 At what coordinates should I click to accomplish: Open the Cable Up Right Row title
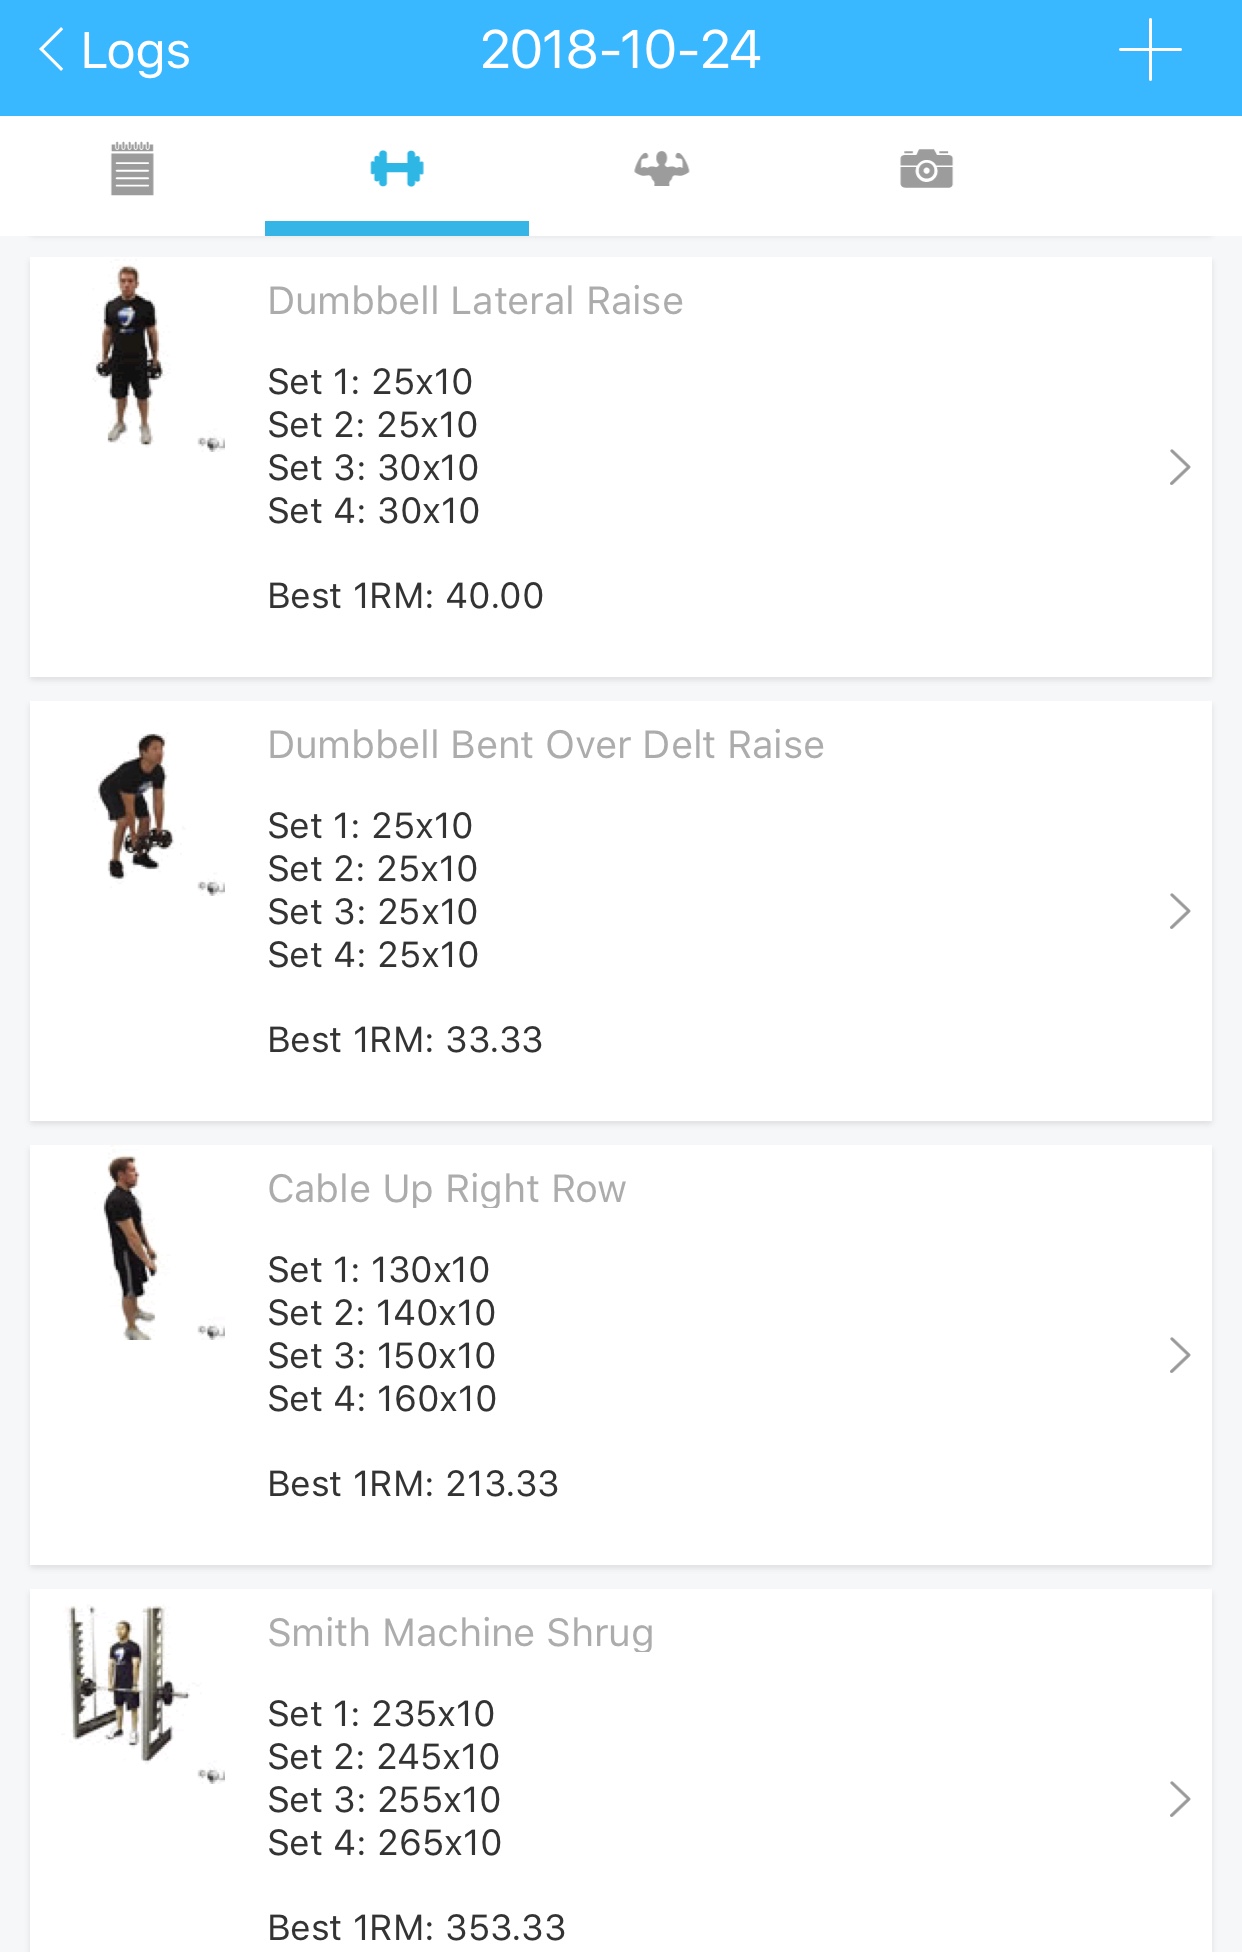coord(446,1189)
